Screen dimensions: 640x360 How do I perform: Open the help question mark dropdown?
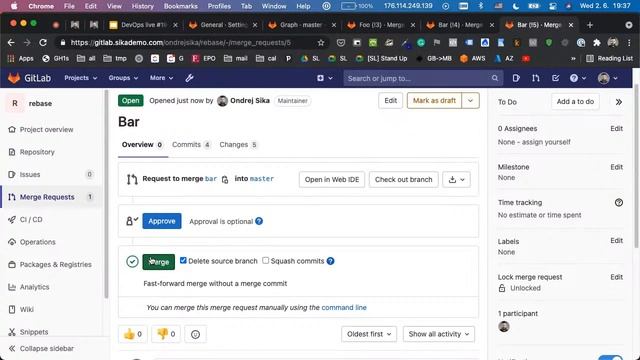pyautogui.click(x=578, y=78)
